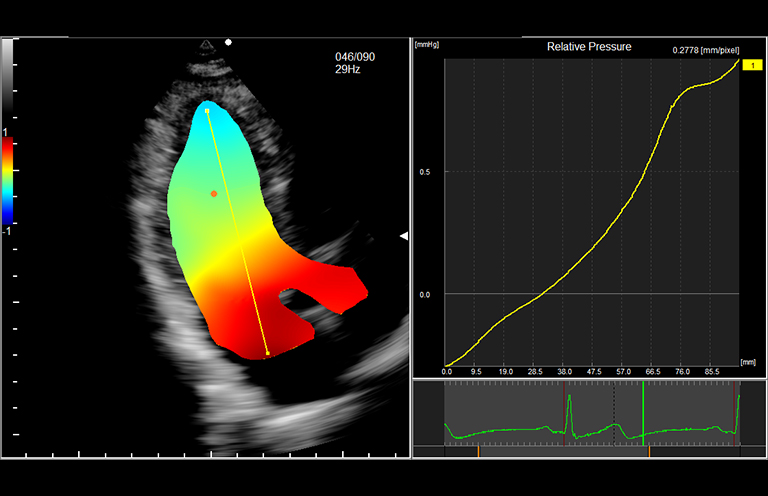
Task: Click the rainbow pressure color scale bar
Action: pos(7,180)
